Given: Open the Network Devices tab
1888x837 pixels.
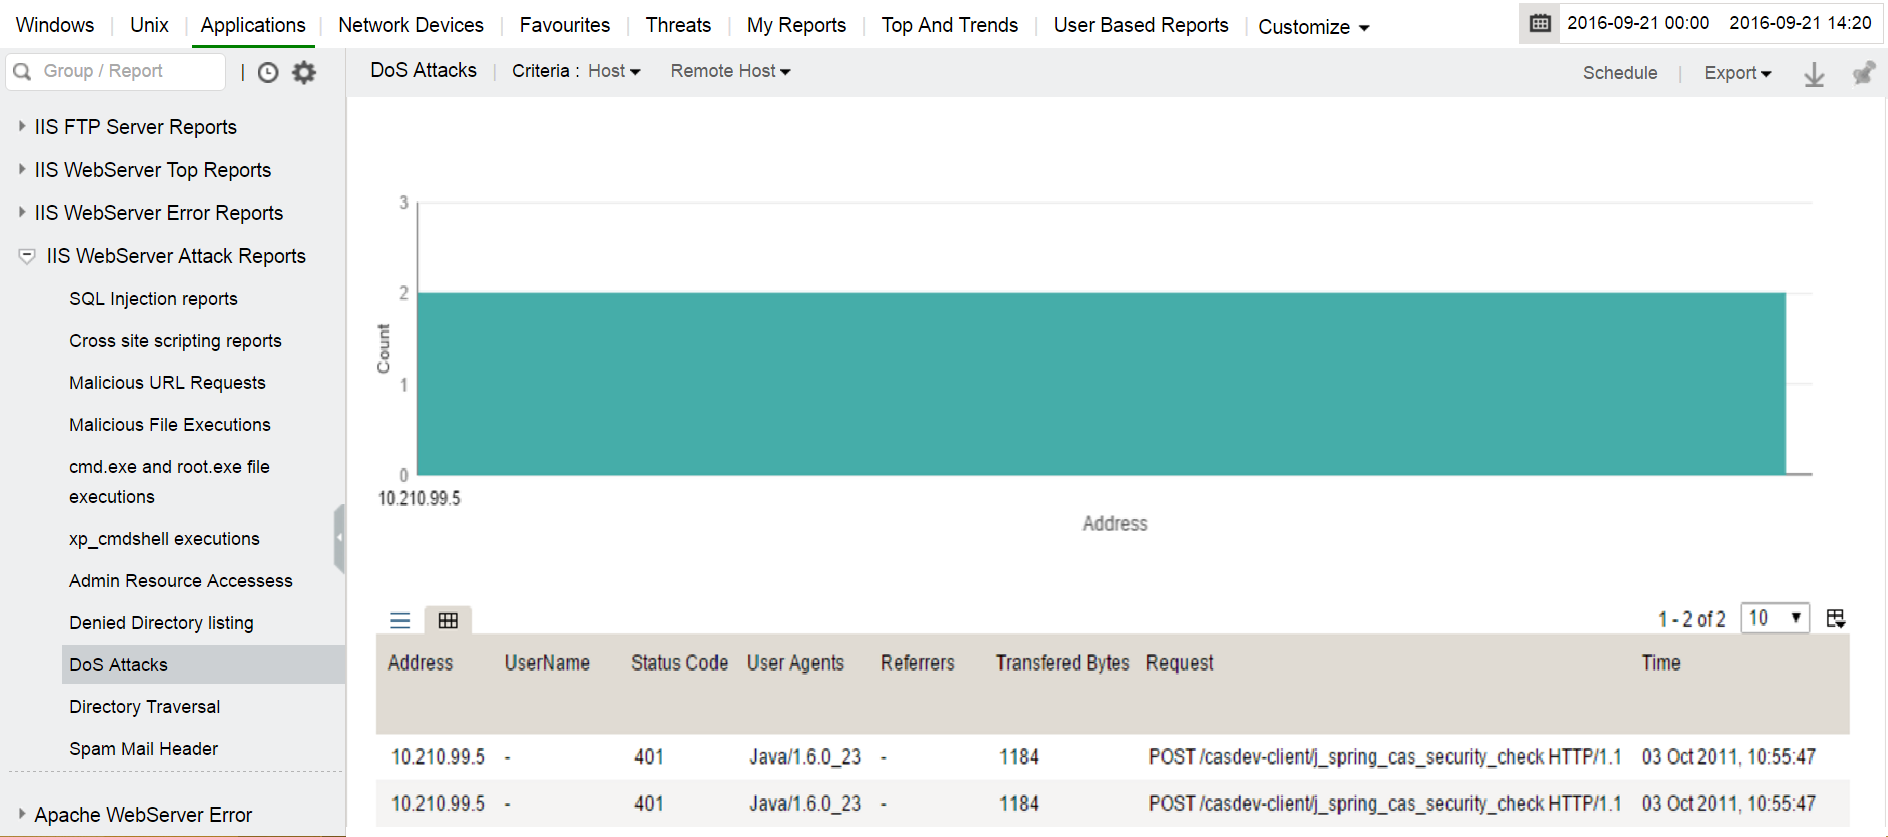Looking at the screenshot, I should 410,25.
